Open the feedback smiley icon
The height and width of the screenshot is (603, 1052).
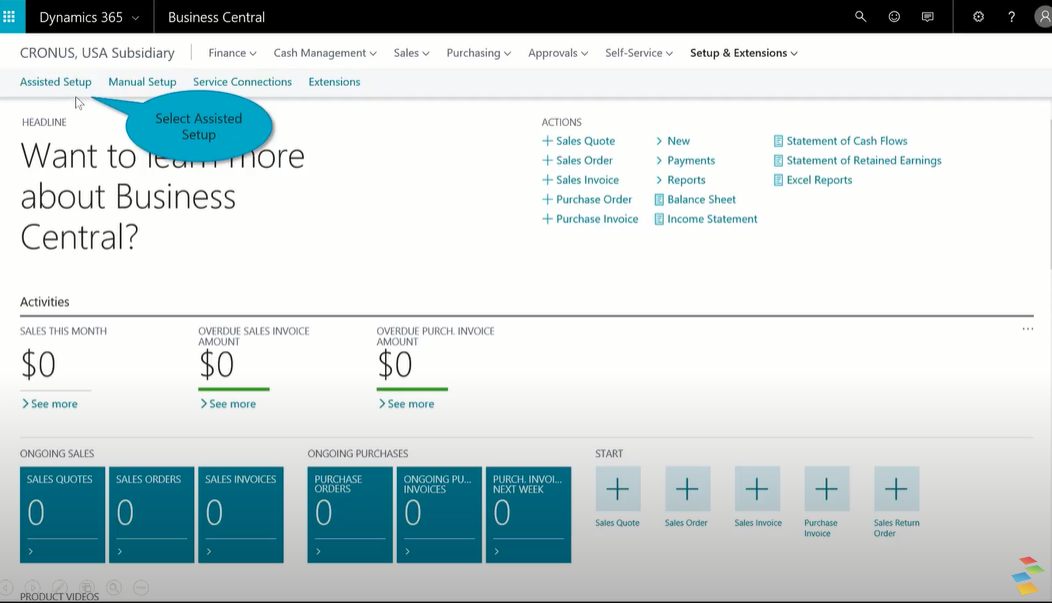[x=894, y=17]
